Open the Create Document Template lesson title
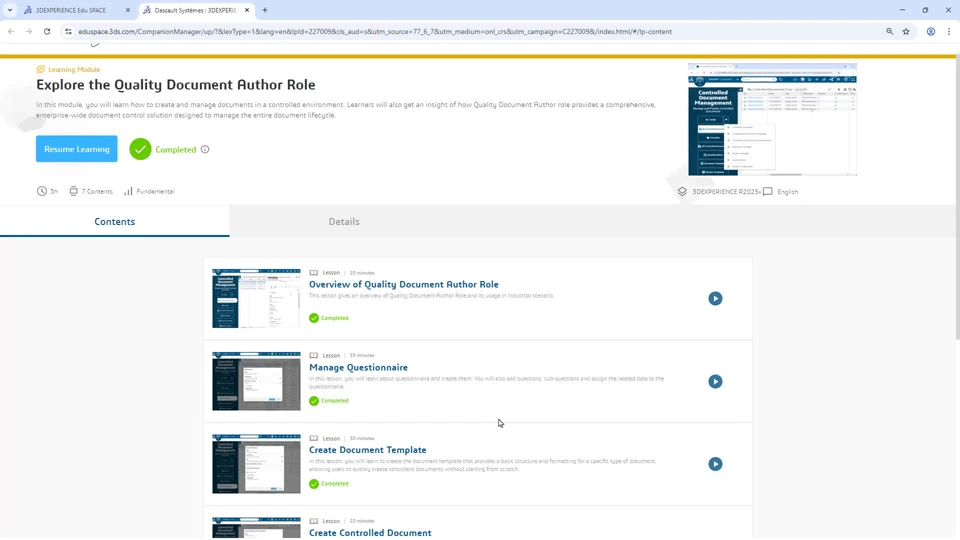Screen dimensions: 960x540 (x=367, y=450)
